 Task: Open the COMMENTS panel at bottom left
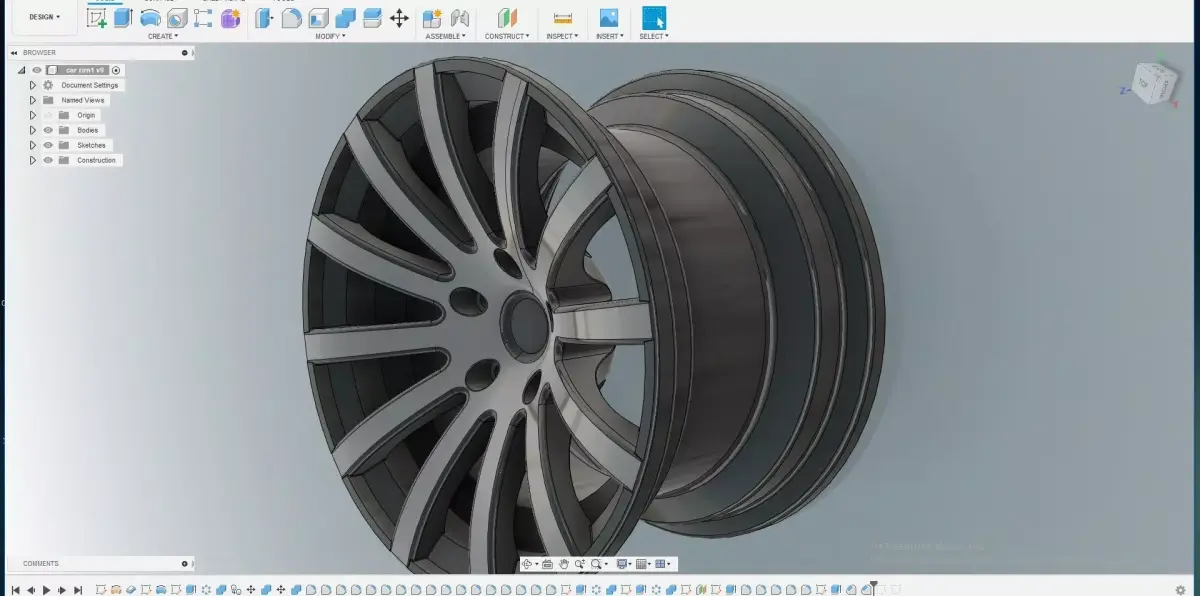[x=40, y=563]
